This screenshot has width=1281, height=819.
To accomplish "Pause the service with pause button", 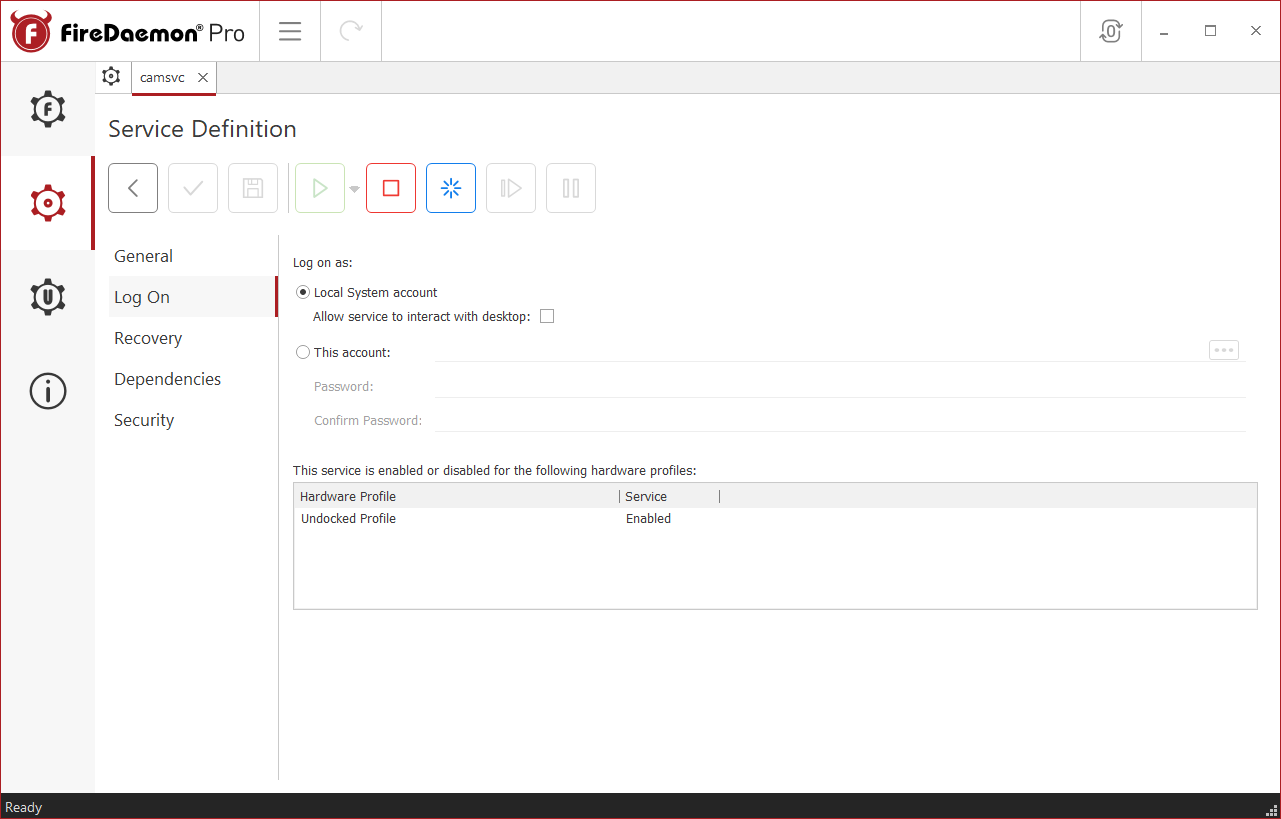I will [571, 188].
